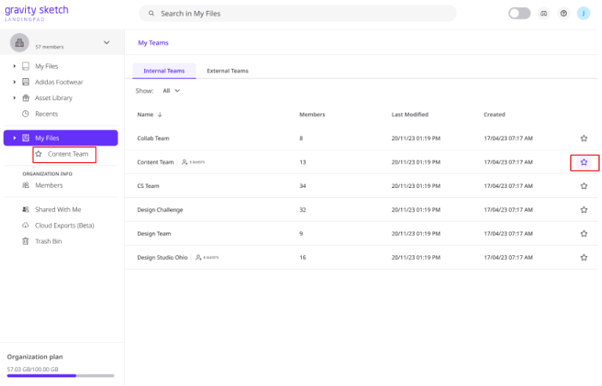Expand the Adidas Footwear tree arrow

point(14,82)
